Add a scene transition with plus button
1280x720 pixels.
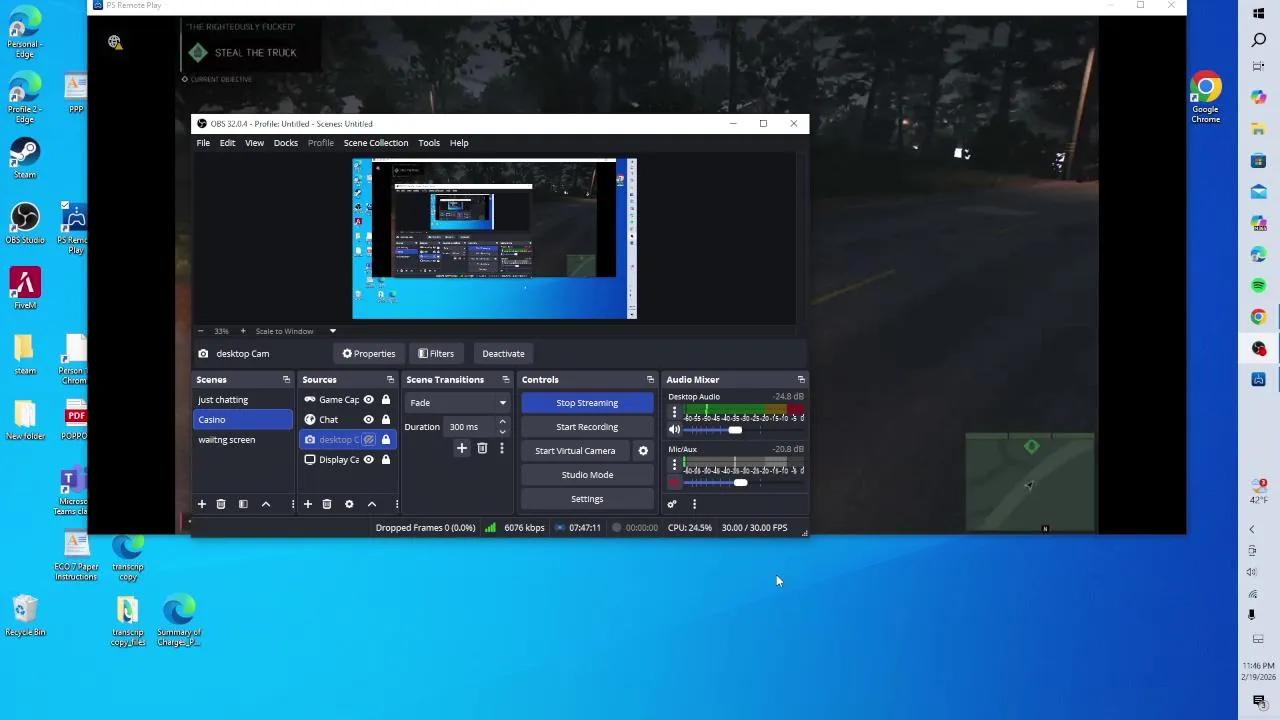click(x=462, y=448)
